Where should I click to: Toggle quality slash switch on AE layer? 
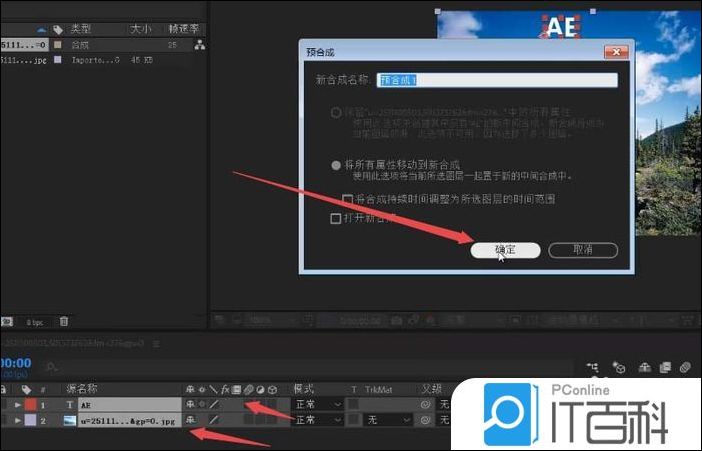[214, 404]
